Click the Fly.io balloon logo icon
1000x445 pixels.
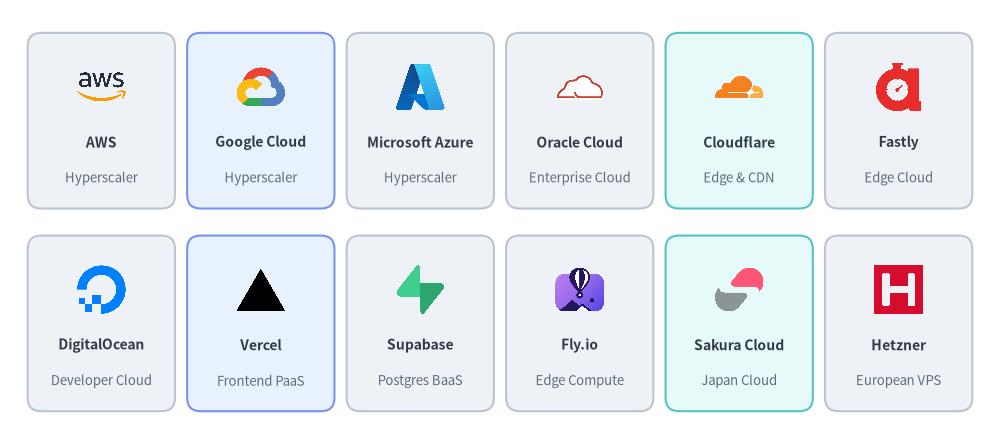[580, 289]
